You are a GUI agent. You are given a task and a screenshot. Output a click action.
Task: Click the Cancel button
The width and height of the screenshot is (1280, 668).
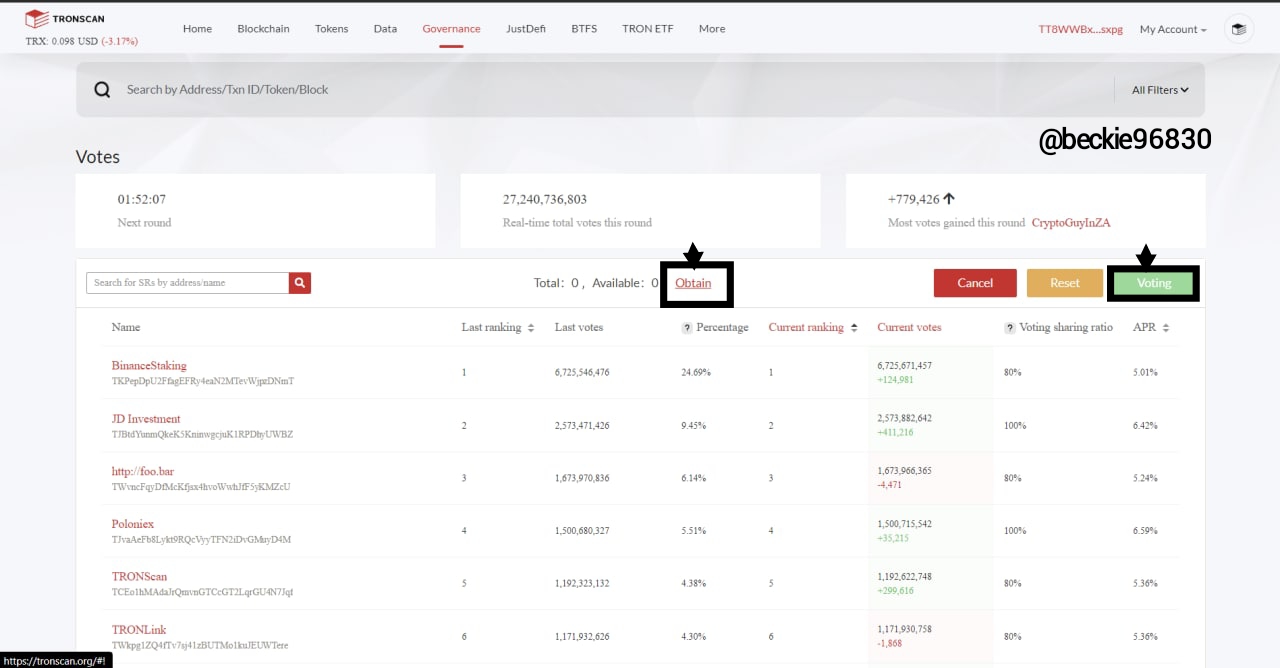coord(975,283)
